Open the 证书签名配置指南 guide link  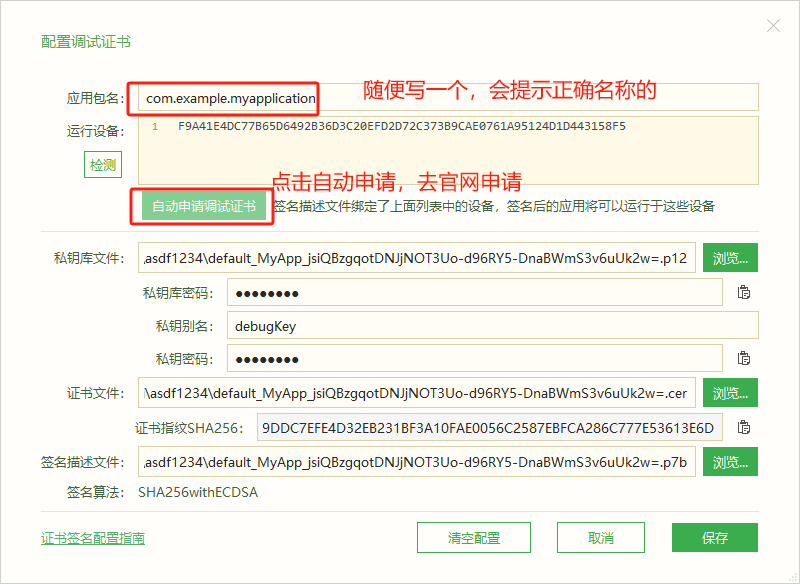point(91,537)
